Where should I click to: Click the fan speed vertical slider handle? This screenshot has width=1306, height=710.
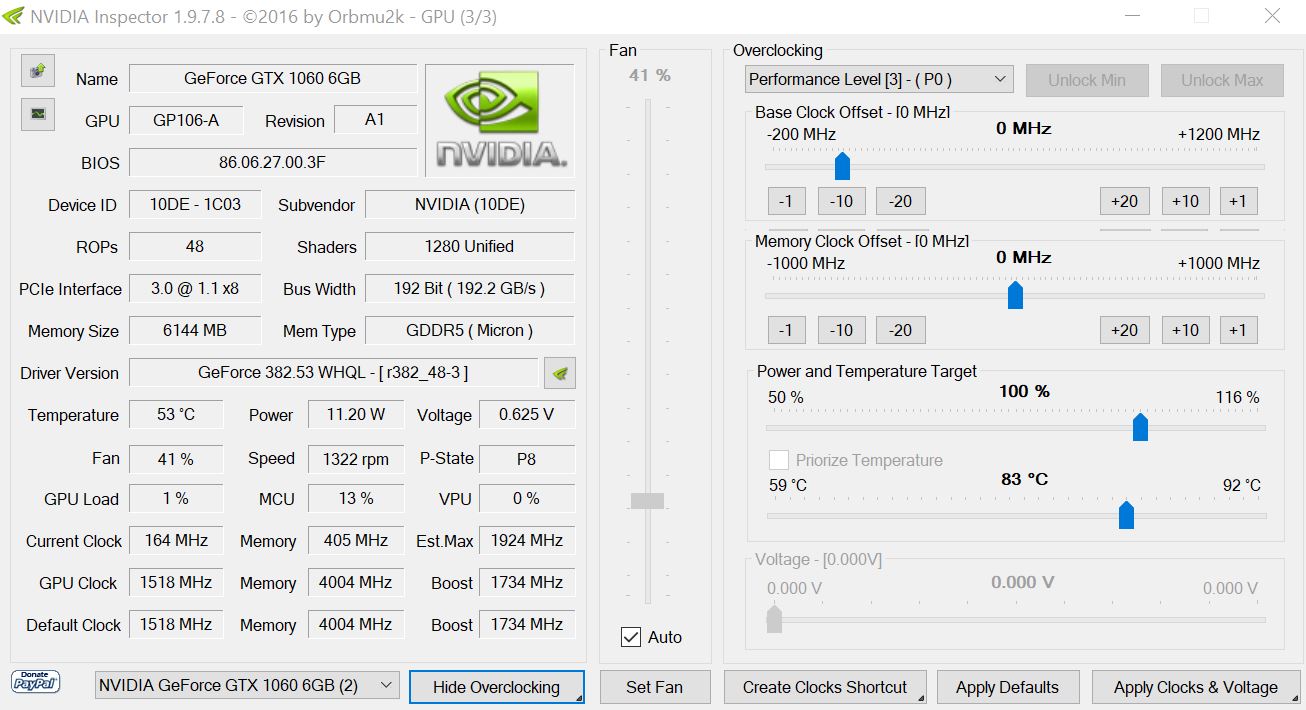[x=647, y=500]
